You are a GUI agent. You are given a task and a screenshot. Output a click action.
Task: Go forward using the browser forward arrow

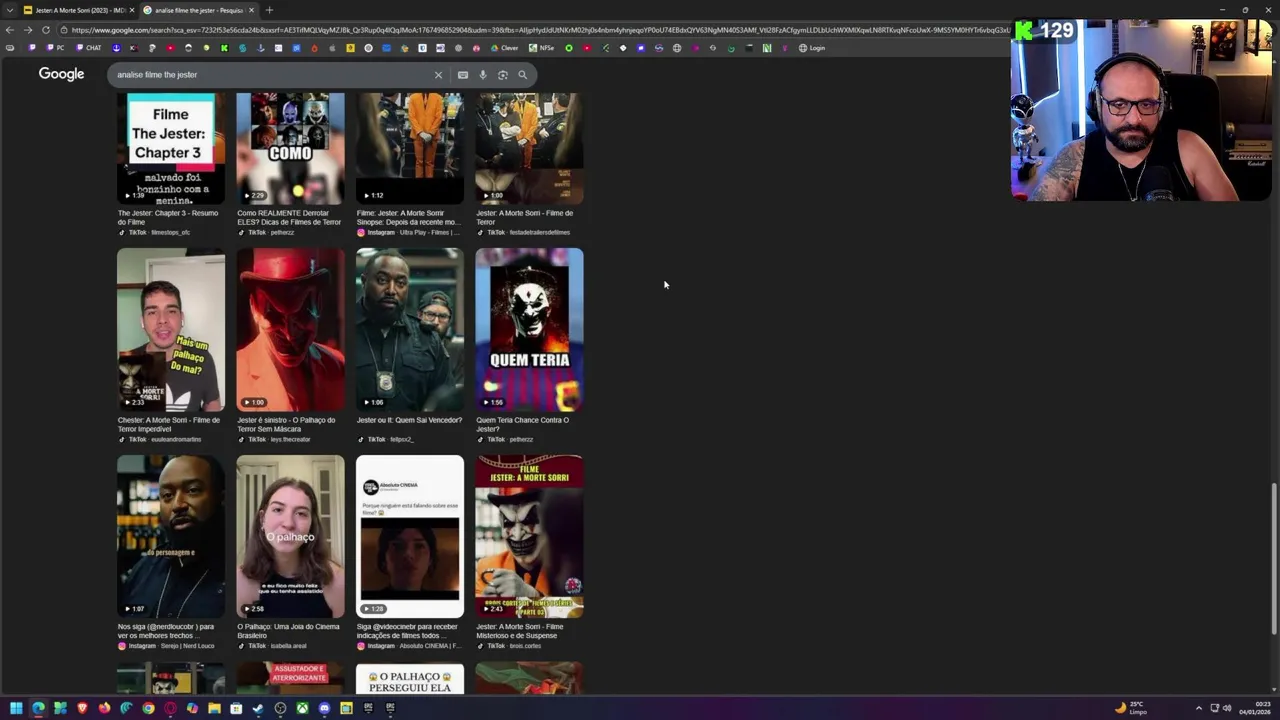coord(28,30)
